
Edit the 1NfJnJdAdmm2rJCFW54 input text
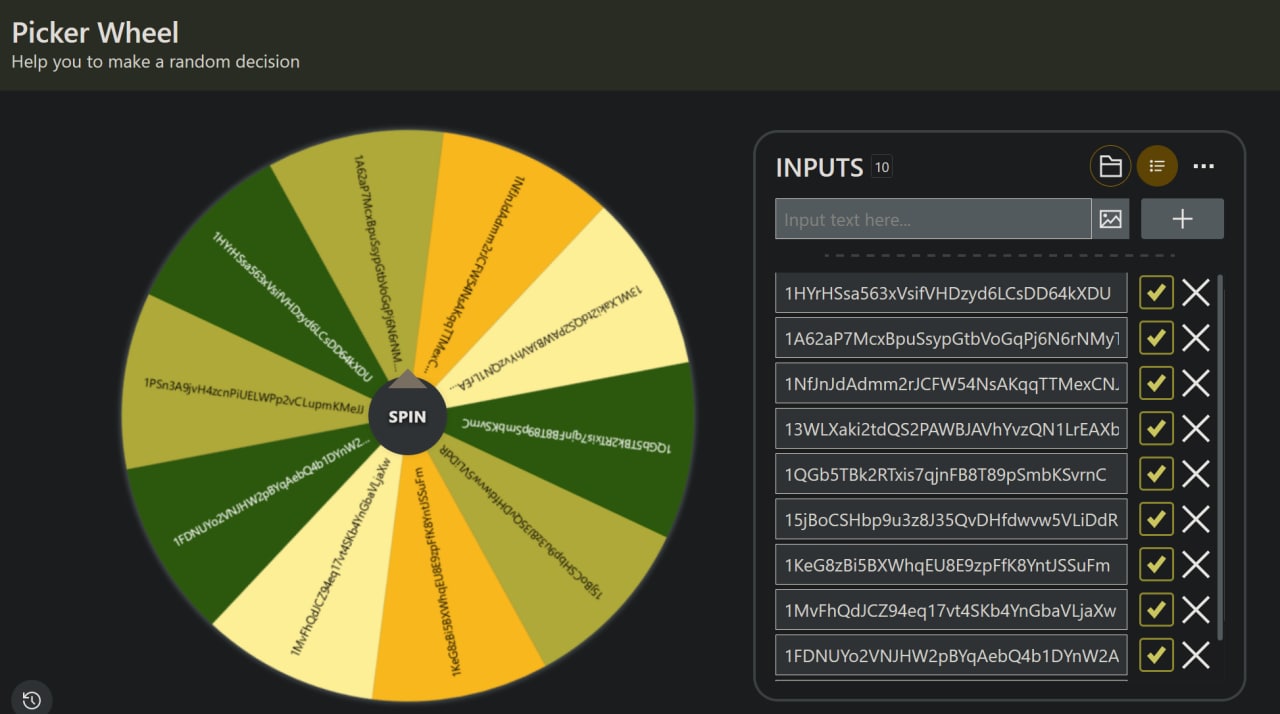tap(950, 383)
